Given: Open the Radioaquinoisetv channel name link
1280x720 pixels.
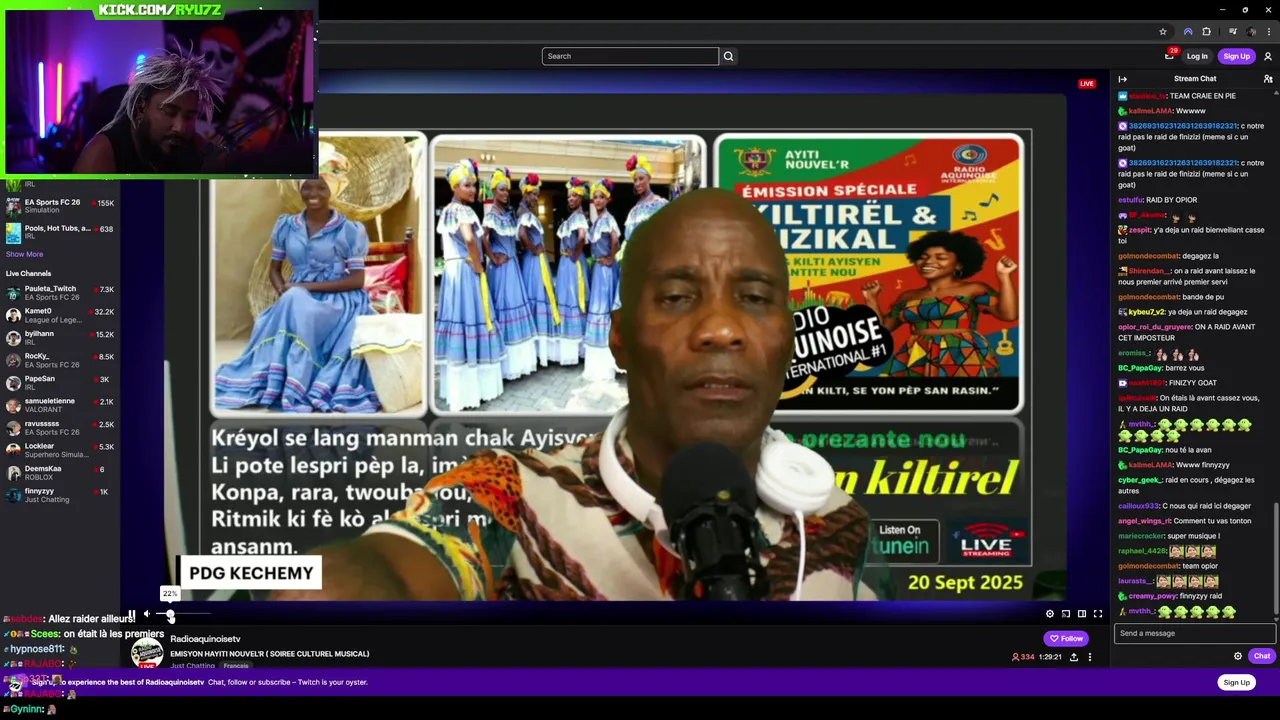Looking at the screenshot, I should (205, 639).
